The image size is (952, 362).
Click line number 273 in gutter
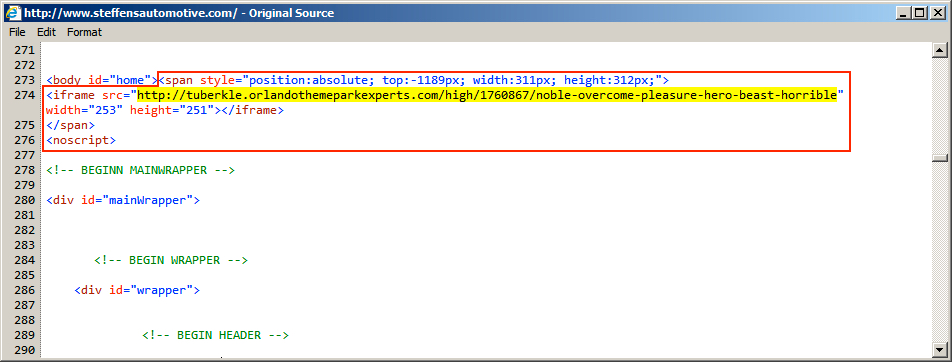click(x=24, y=80)
